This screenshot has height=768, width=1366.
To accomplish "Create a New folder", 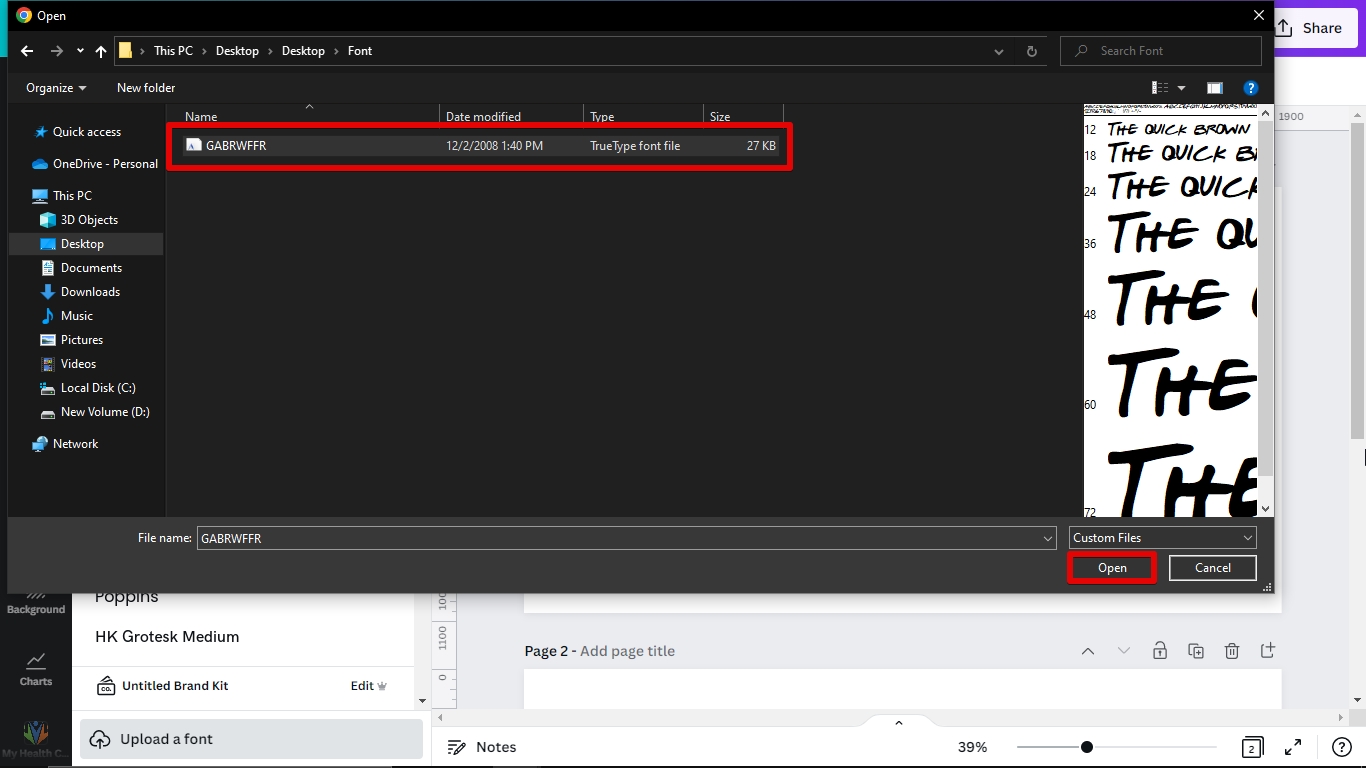I will coord(146,88).
